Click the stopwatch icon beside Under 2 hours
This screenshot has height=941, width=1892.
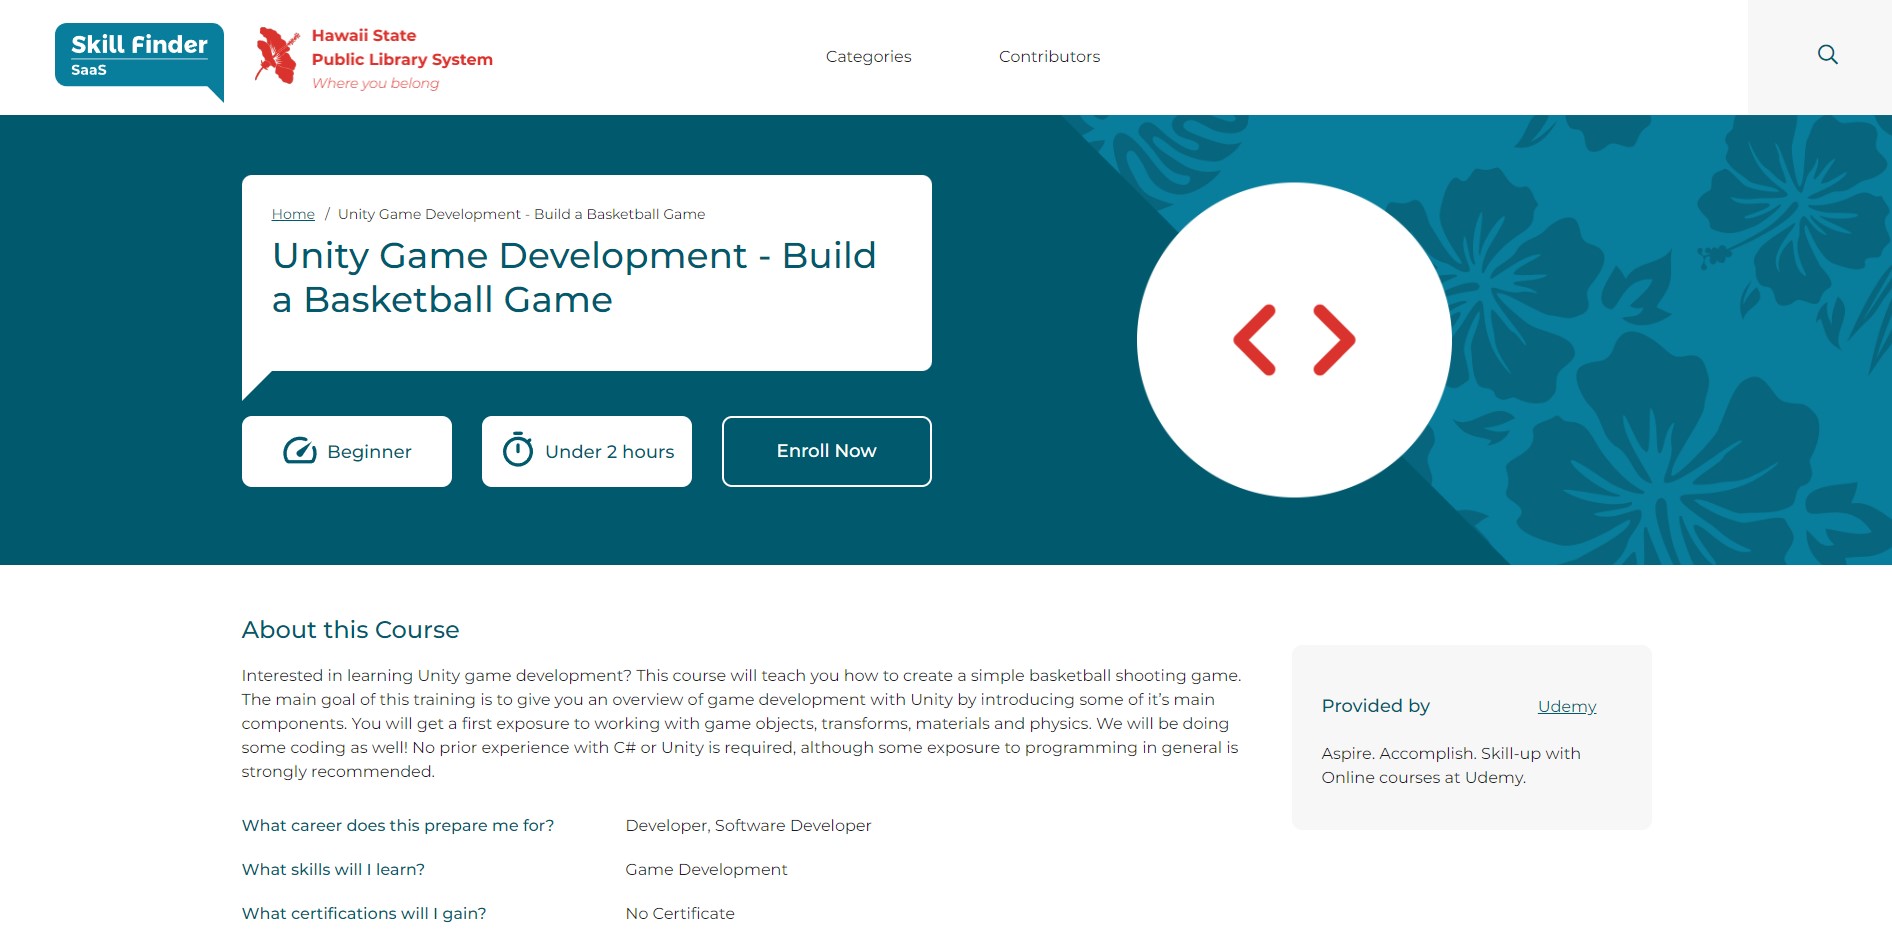(x=517, y=450)
